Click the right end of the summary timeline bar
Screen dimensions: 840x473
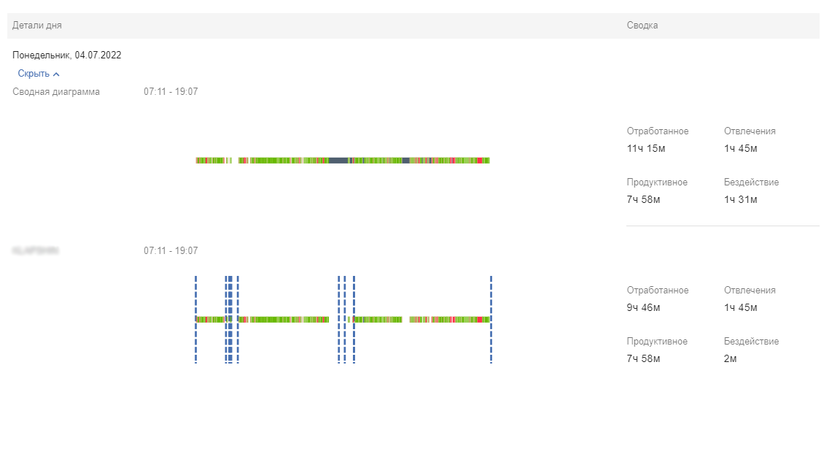tap(488, 160)
